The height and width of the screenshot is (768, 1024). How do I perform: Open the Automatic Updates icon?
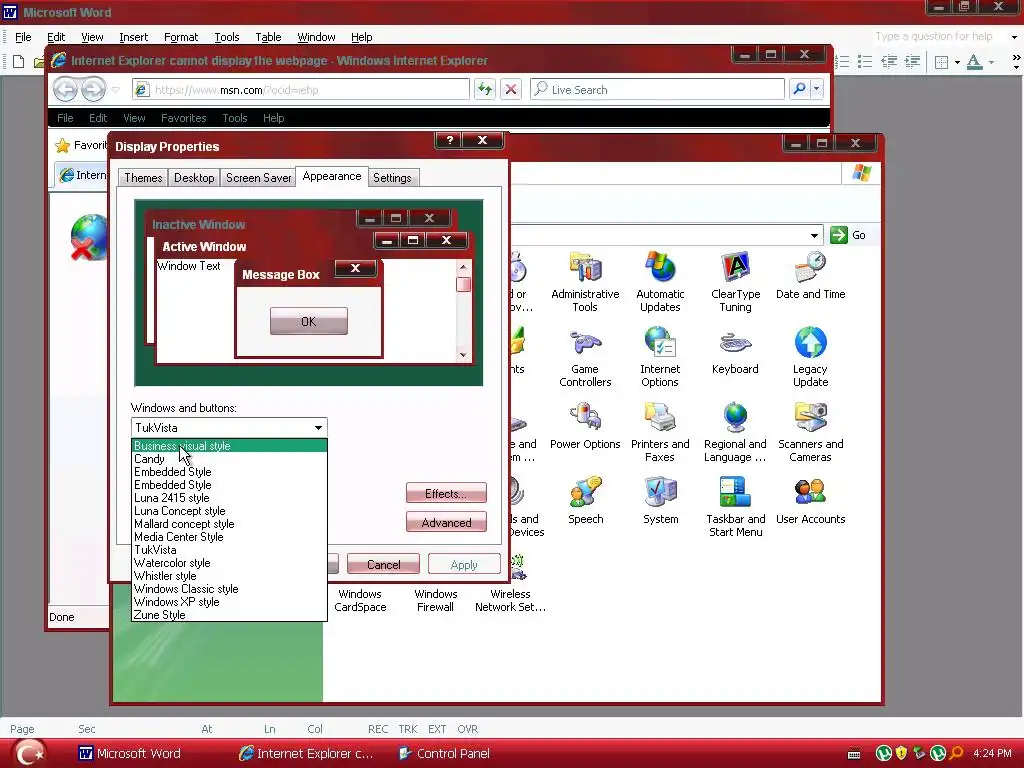[660, 282]
